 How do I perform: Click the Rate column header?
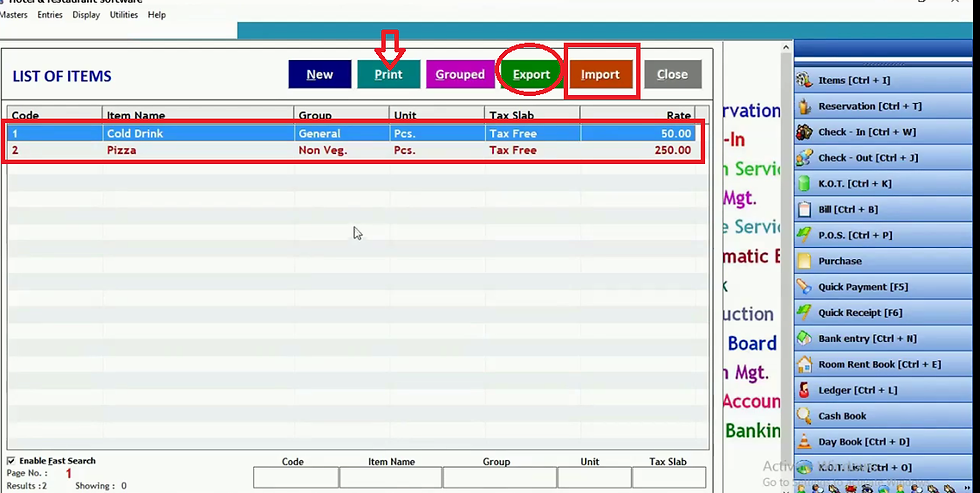point(638,116)
